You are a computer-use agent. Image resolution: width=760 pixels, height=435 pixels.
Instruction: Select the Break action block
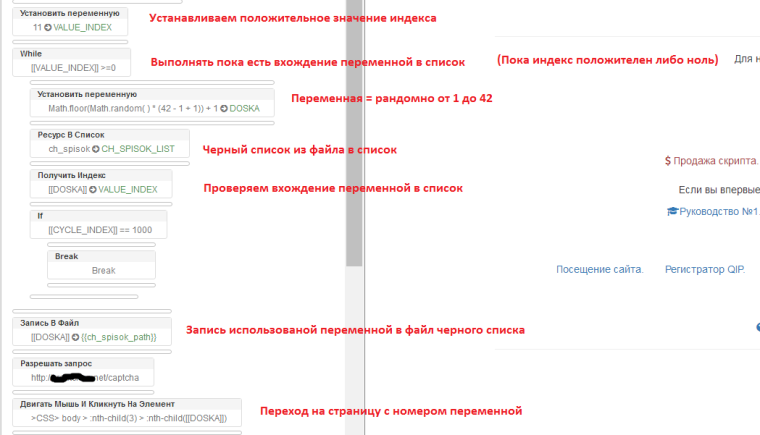(101, 264)
